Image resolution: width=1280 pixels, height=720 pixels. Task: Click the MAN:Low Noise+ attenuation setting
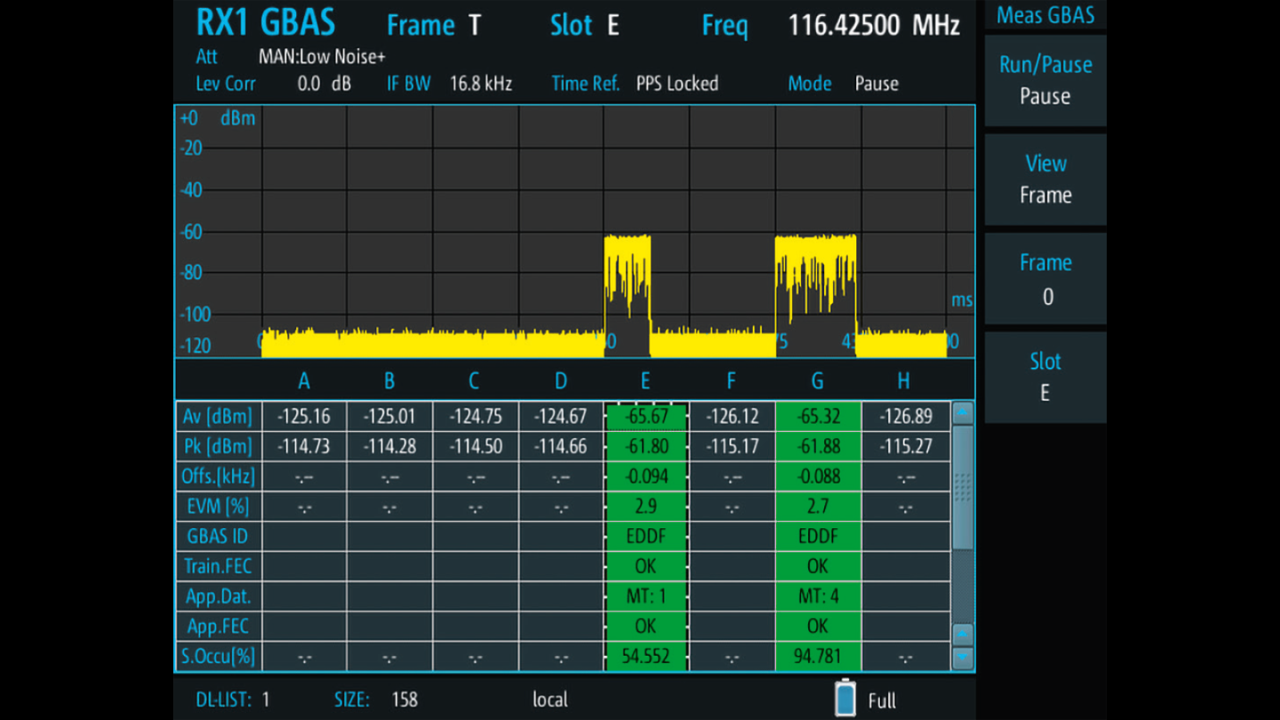[x=322, y=57]
